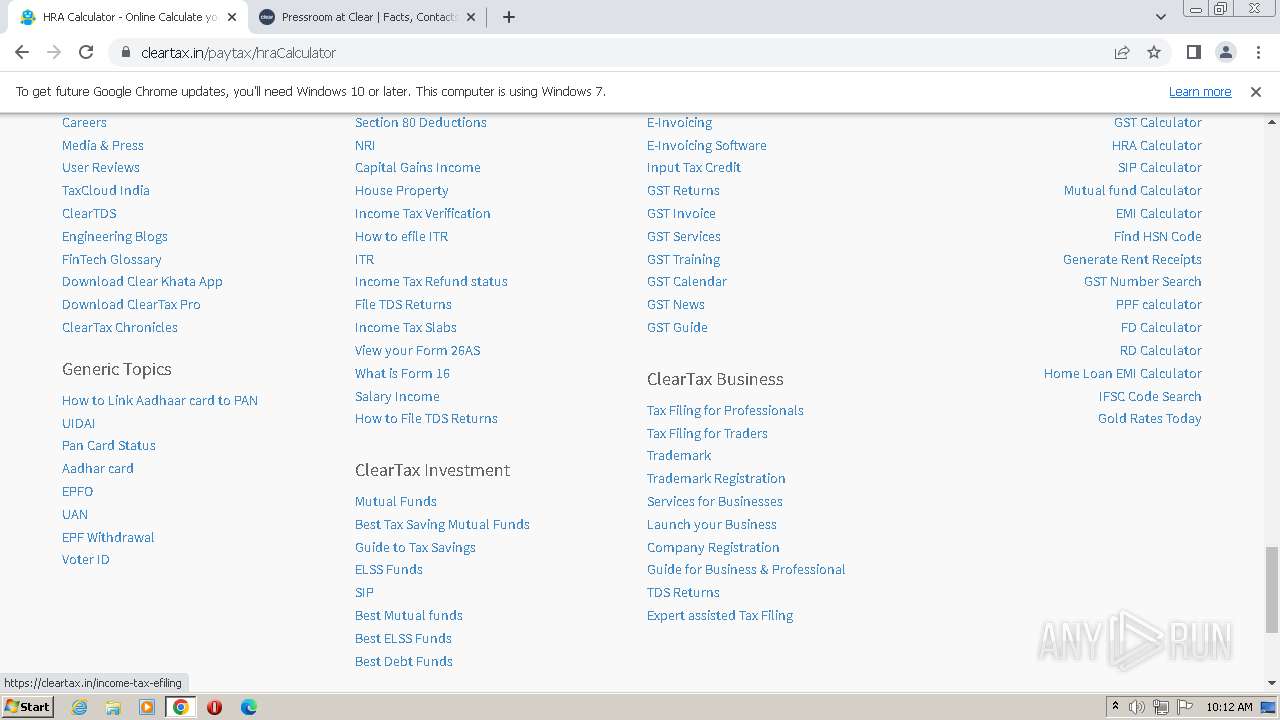The width and height of the screenshot is (1280, 720).
Task: Open the Section 80 Deductions link
Action: (421, 122)
